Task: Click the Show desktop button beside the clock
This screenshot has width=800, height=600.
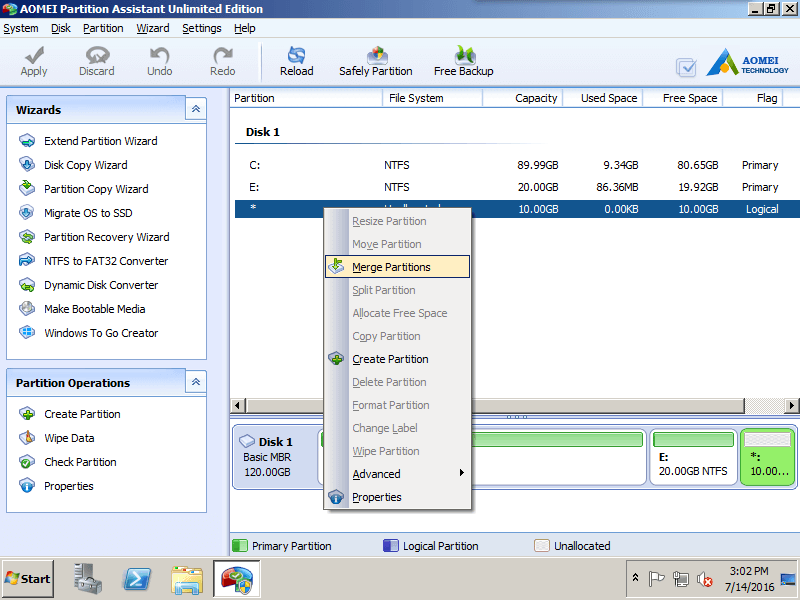Action: (x=789, y=579)
